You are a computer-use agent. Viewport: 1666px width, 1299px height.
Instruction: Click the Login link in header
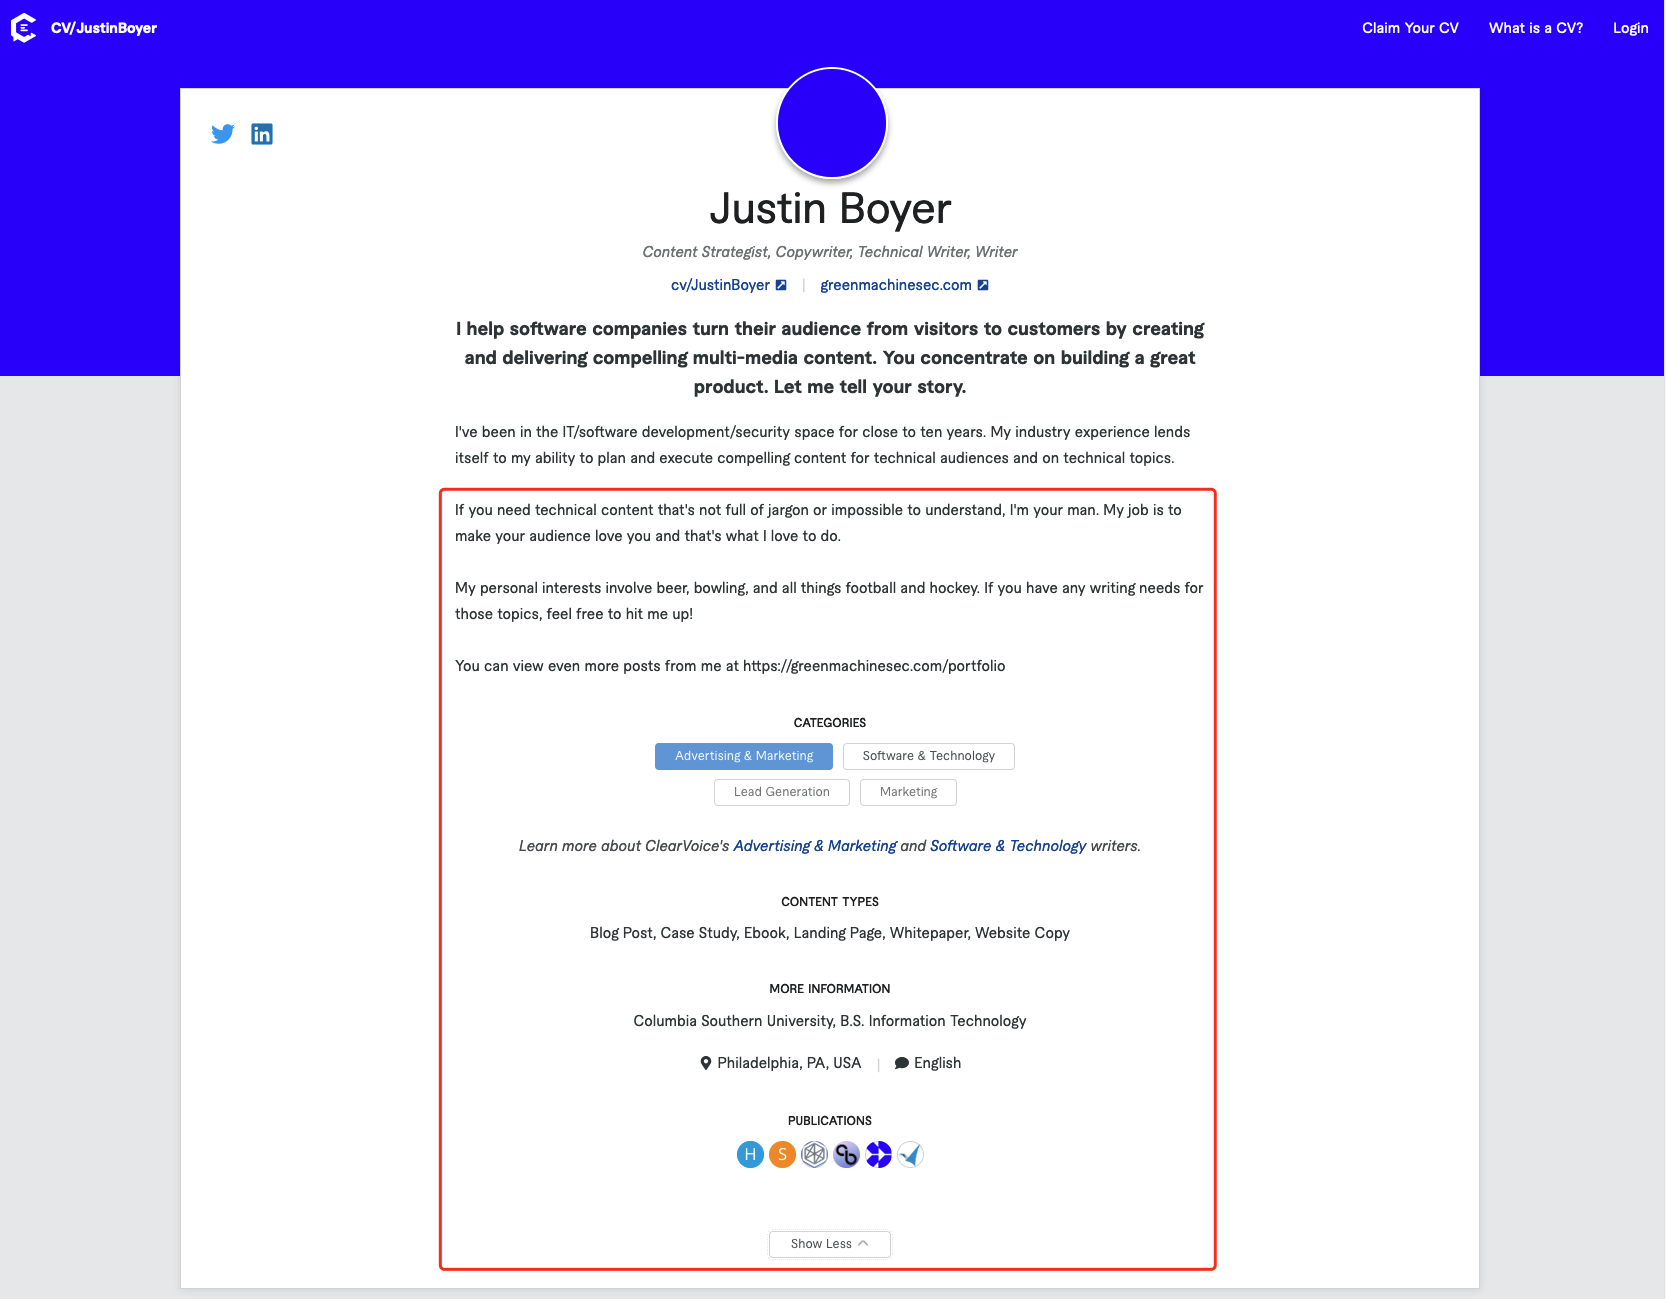coord(1630,28)
